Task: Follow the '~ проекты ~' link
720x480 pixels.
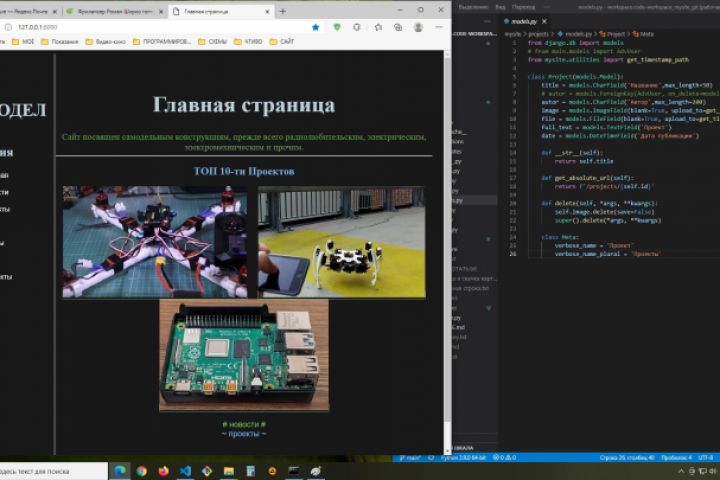Action: tap(244, 434)
